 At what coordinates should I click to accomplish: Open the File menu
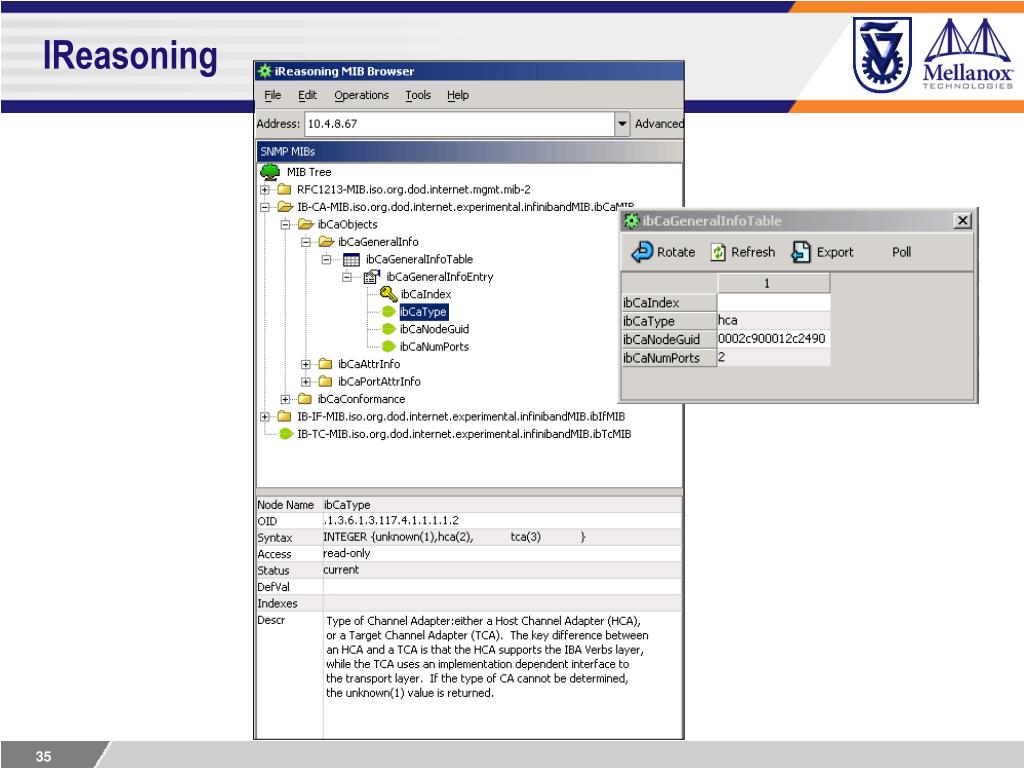(272, 95)
